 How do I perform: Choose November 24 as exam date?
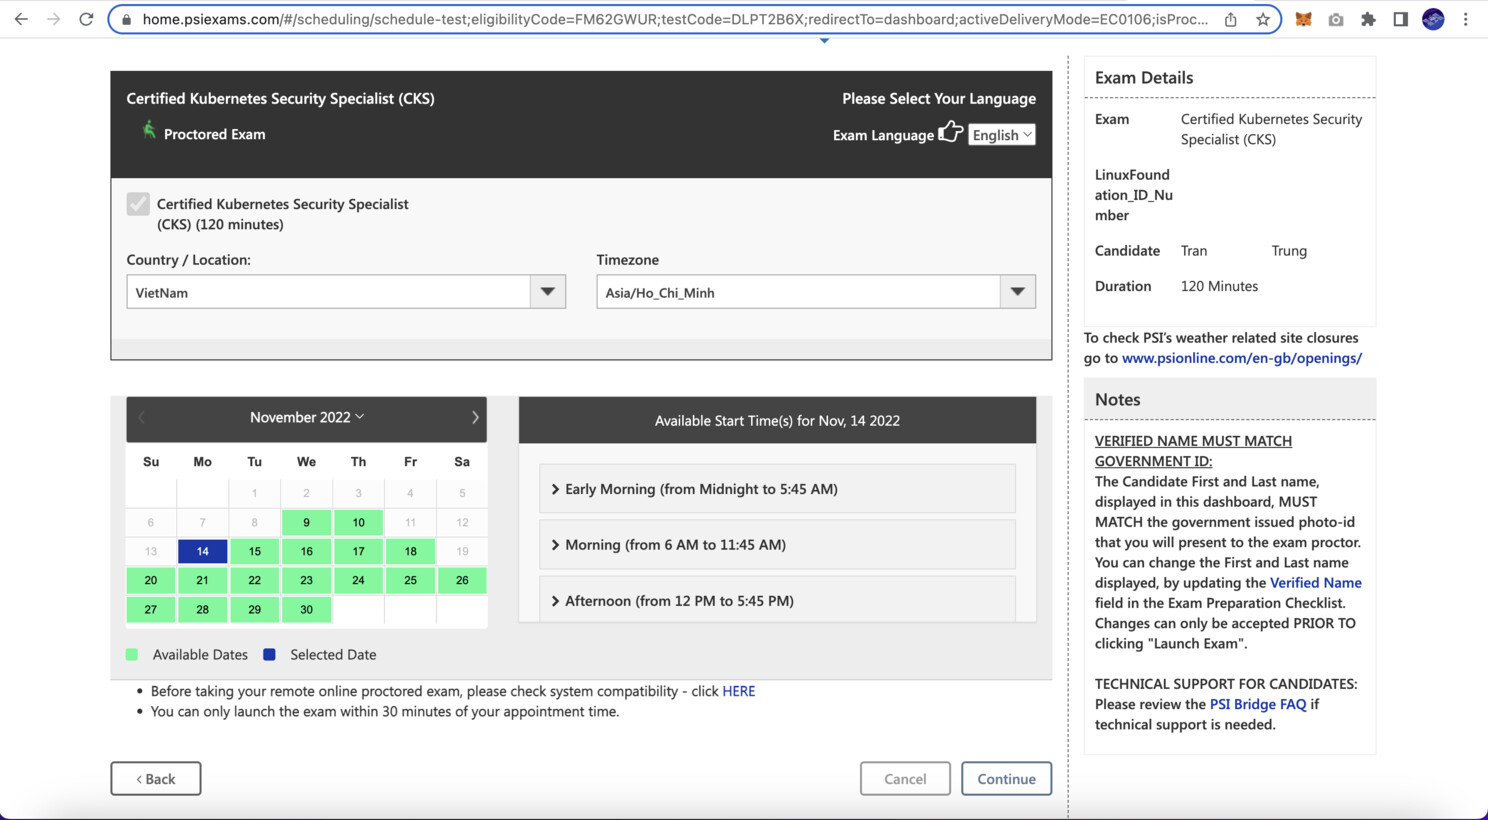point(358,580)
